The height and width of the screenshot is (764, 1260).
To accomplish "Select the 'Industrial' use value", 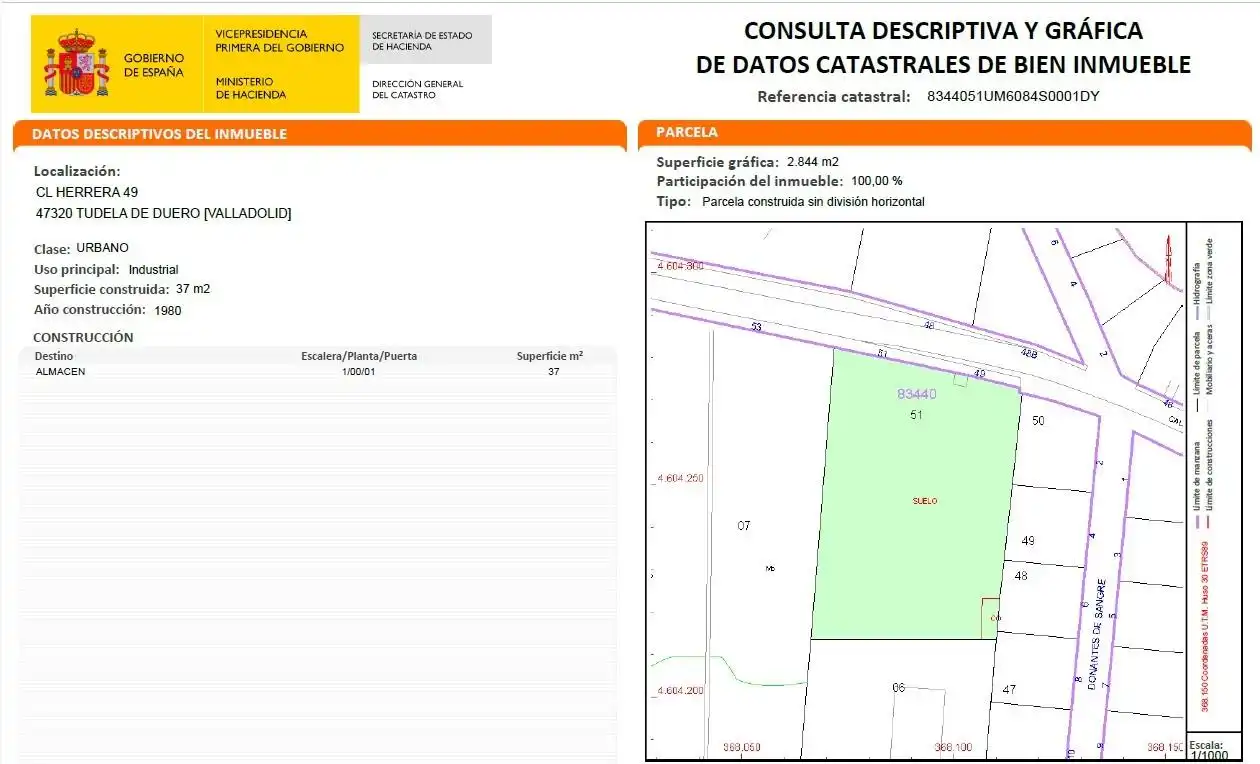I will [x=154, y=270].
